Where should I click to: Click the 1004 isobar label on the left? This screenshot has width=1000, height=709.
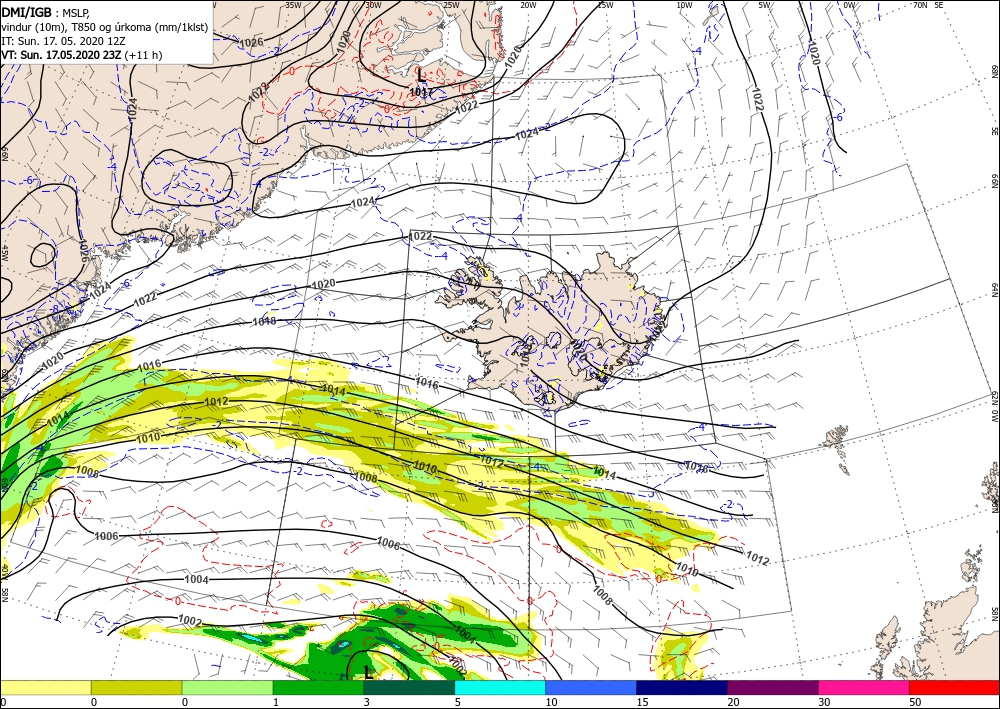[x=196, y=580]
